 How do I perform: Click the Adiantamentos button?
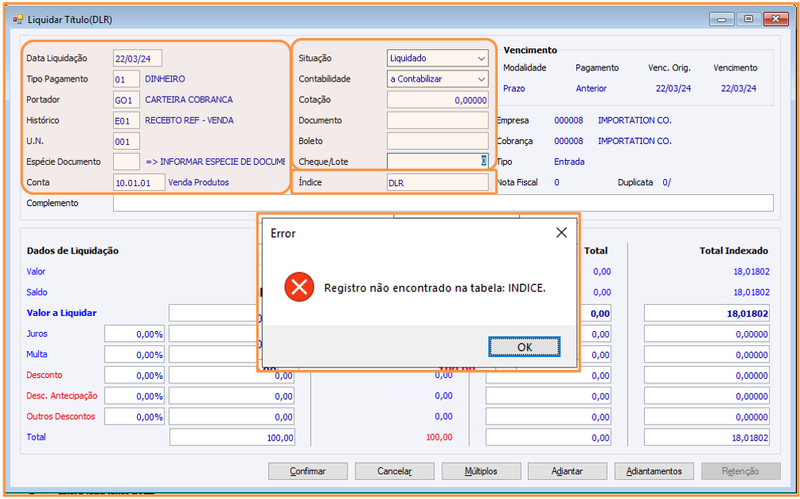[654, 471]
